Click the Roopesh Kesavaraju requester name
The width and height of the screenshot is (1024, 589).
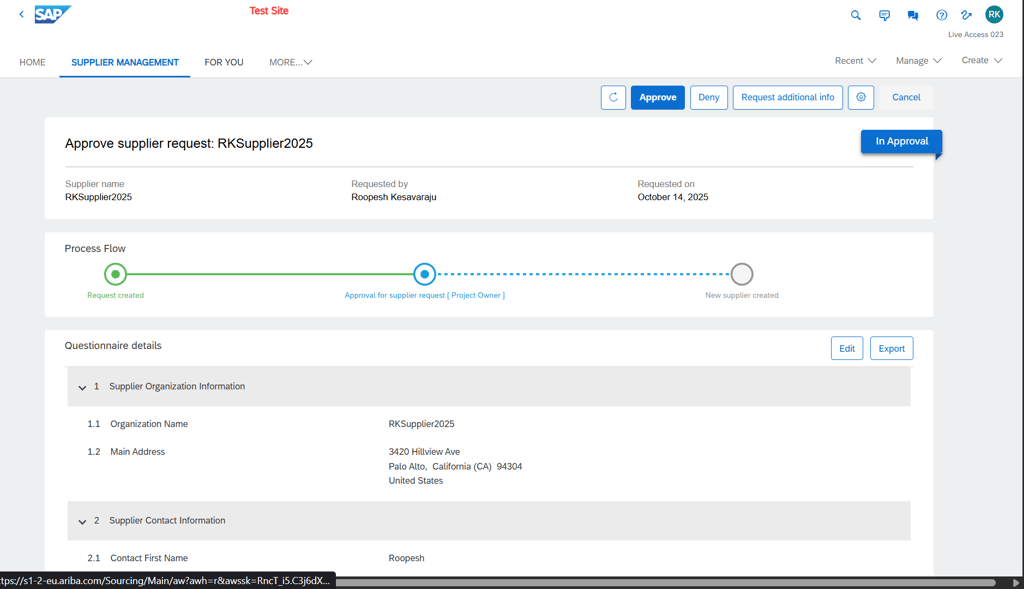[x=394, y=197]
